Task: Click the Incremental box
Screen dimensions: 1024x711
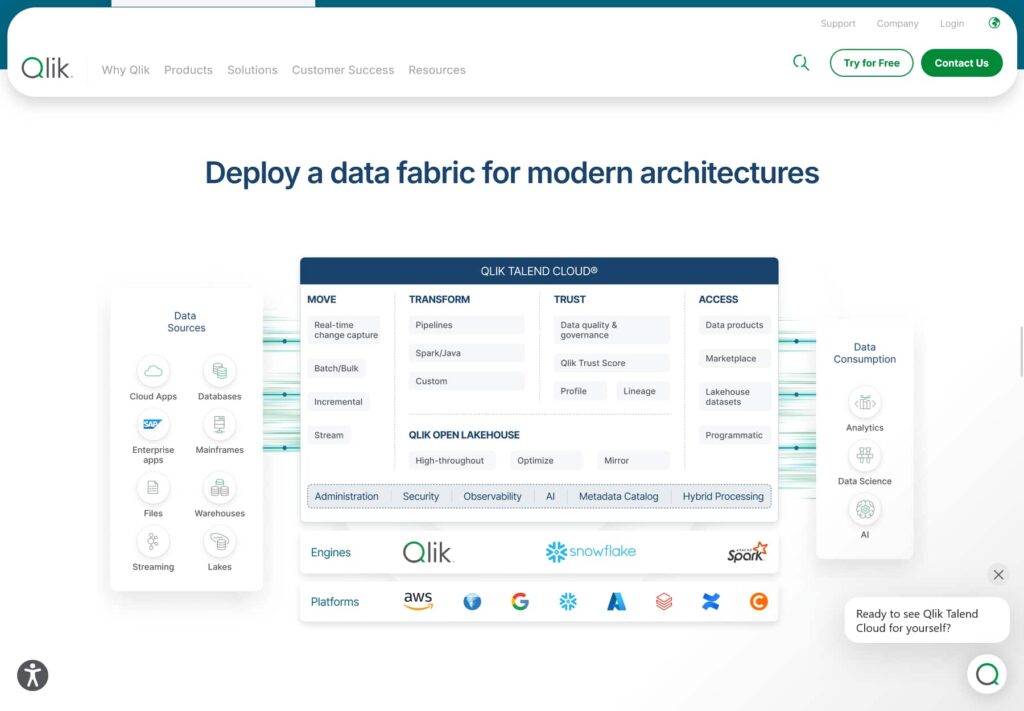Action: tap(338, 402)
